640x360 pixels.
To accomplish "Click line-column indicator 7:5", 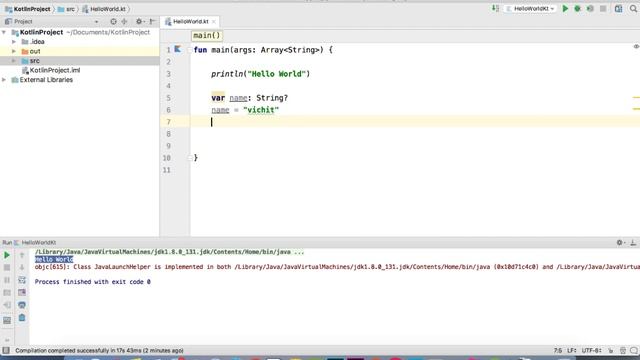I will point(558,351).
